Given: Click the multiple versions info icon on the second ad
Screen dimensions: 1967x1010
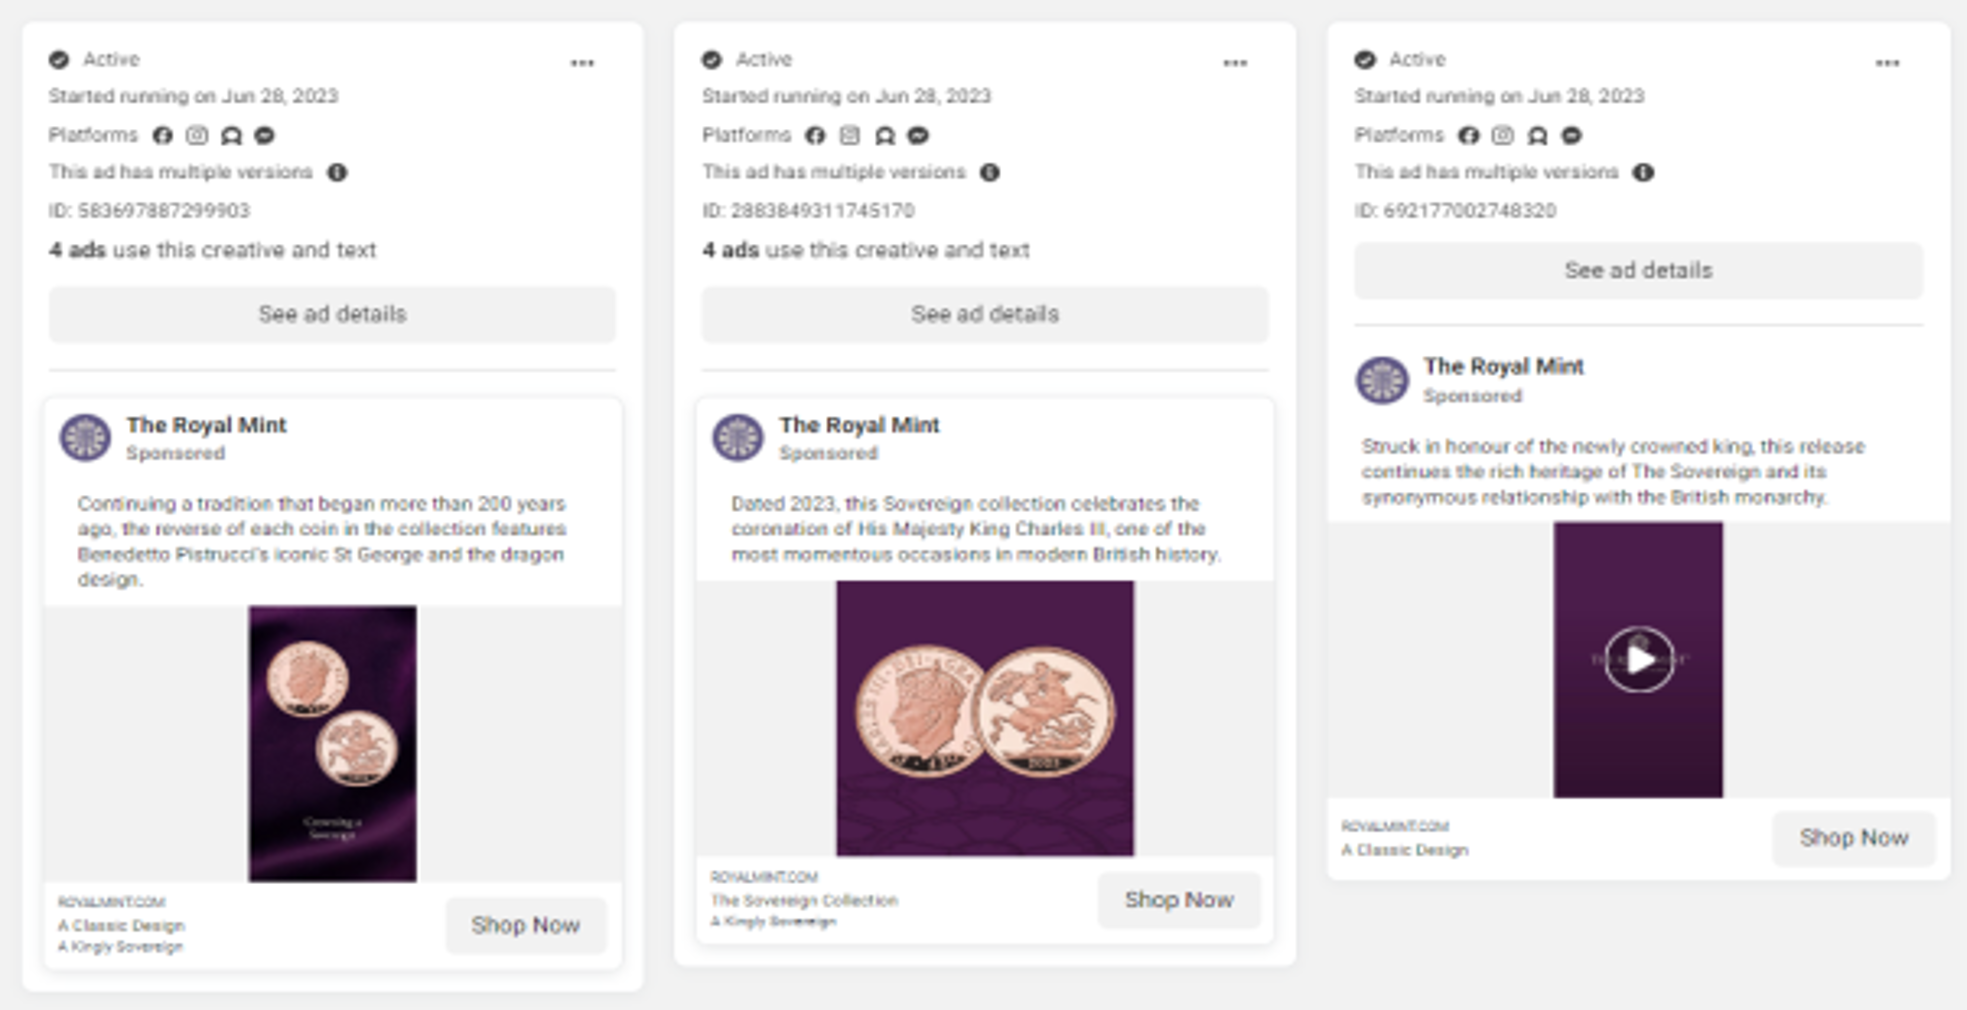Looking at the screenshot, I should [990, 172].
